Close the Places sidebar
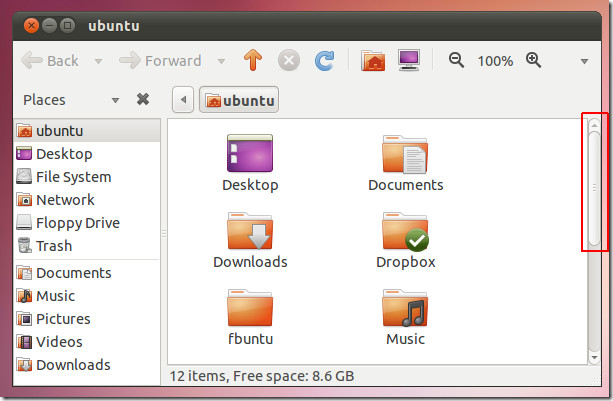 [143, 99]
